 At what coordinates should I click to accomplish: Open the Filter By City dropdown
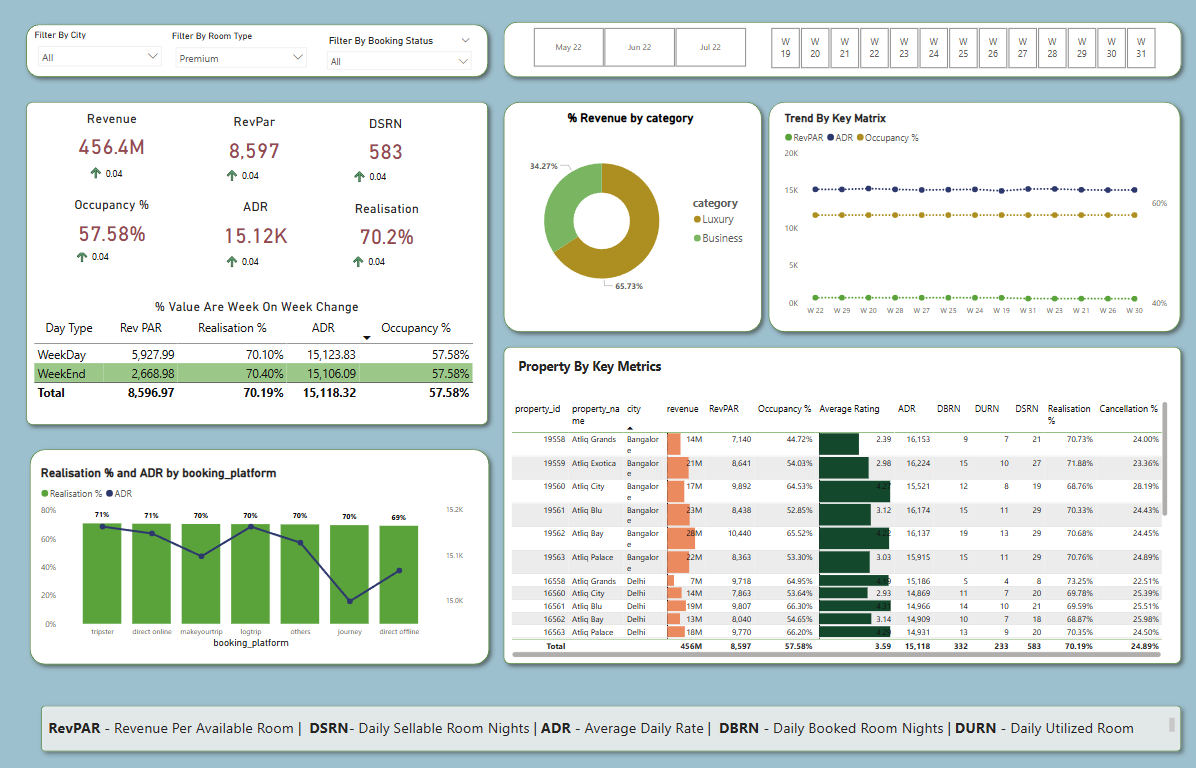tap(98, 57)
